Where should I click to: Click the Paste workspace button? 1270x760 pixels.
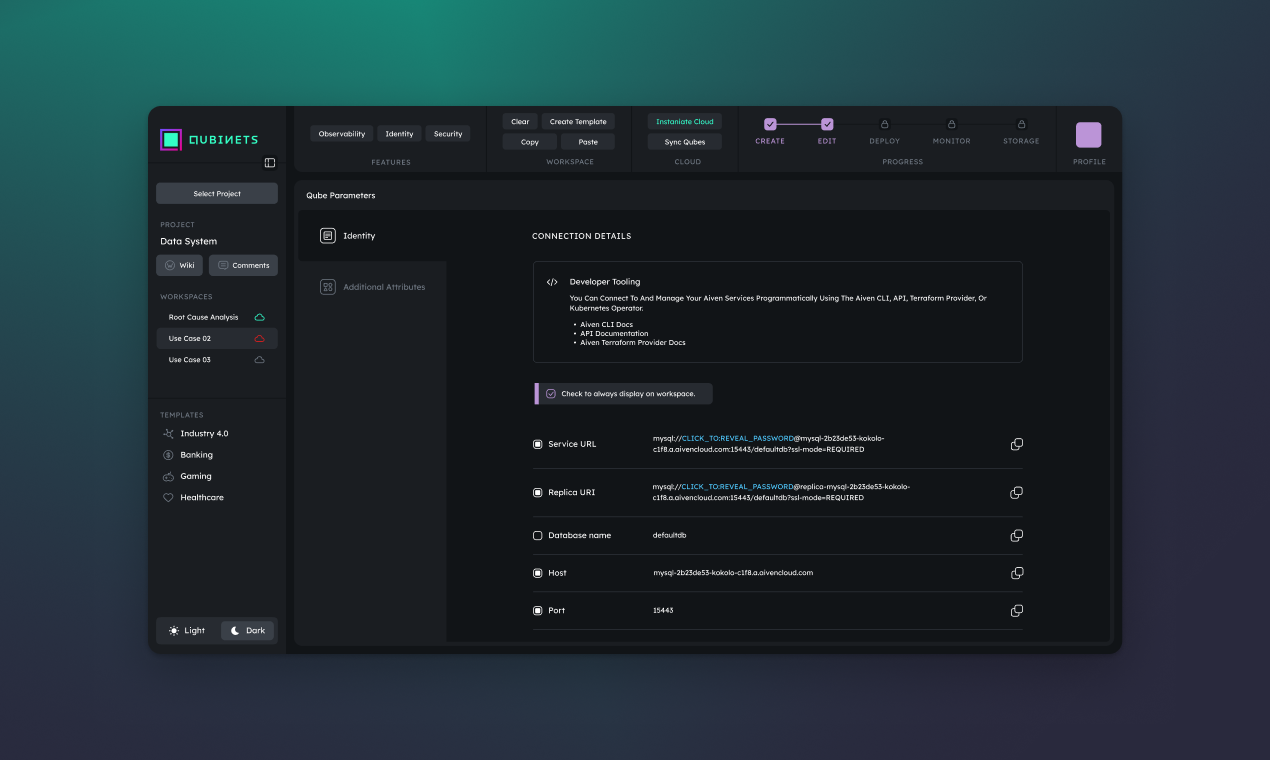[x=587, y=142]
